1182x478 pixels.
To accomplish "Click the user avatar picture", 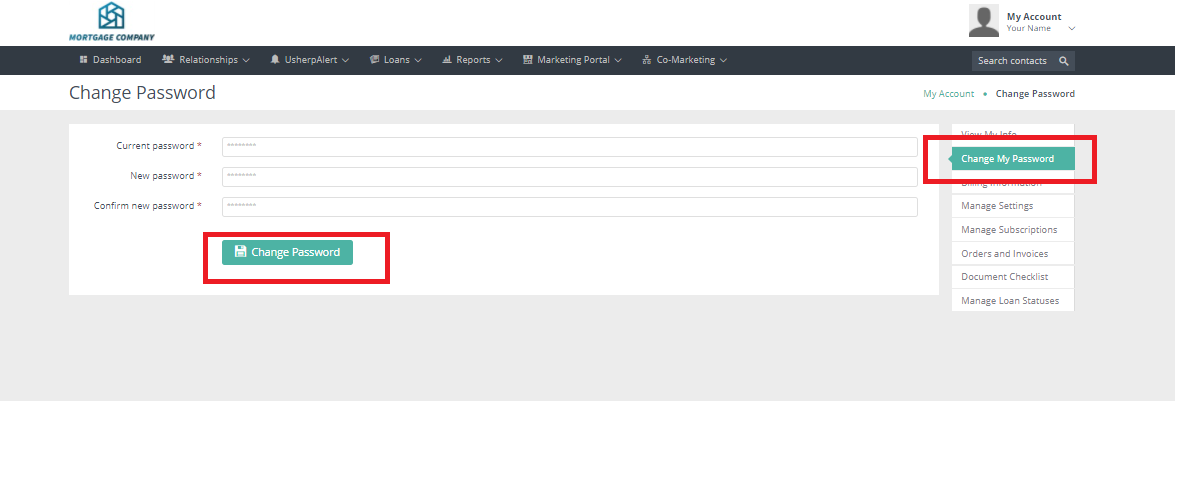I will point(984,20).
